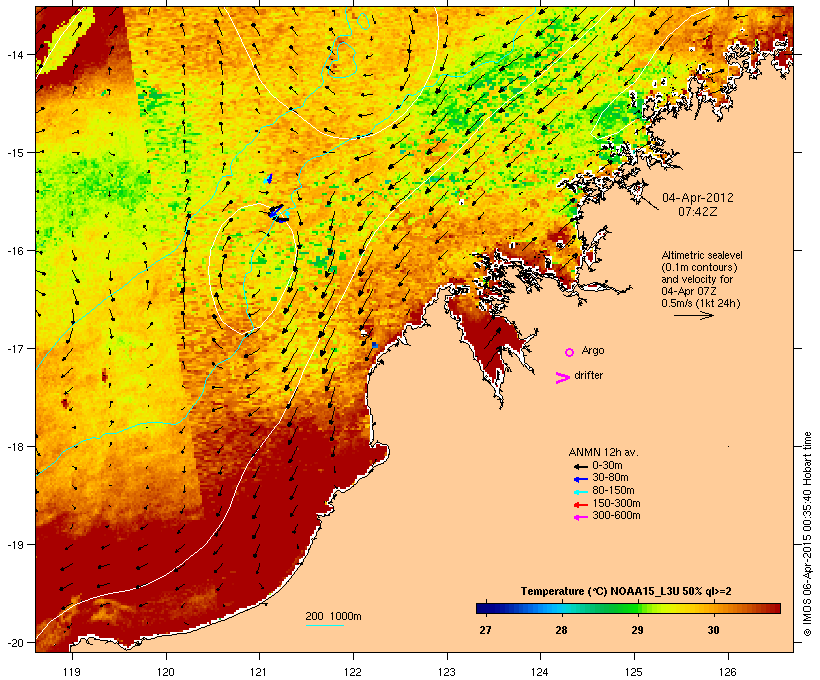Click the colorbar tick label '27'
The height and width of the screenshot is (680, 820).
pos(485,630)
